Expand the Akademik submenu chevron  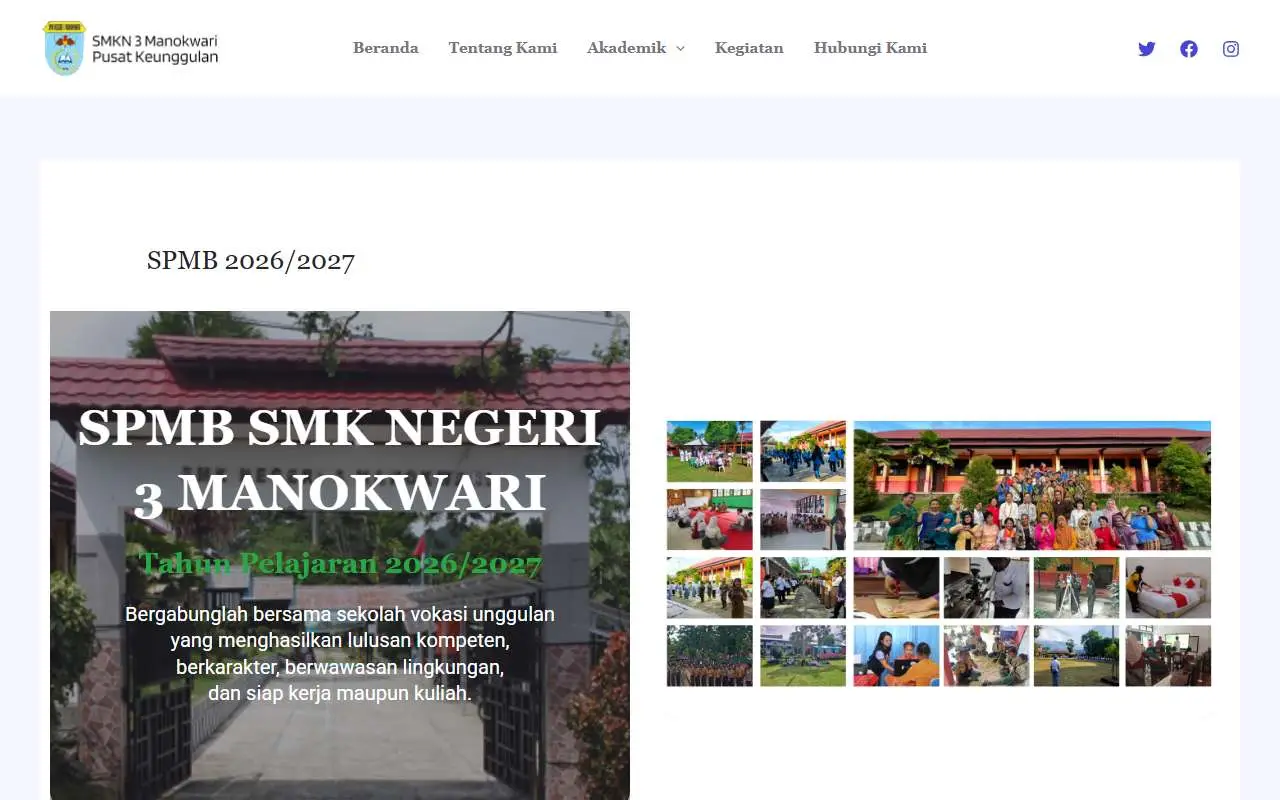(680, 48)
